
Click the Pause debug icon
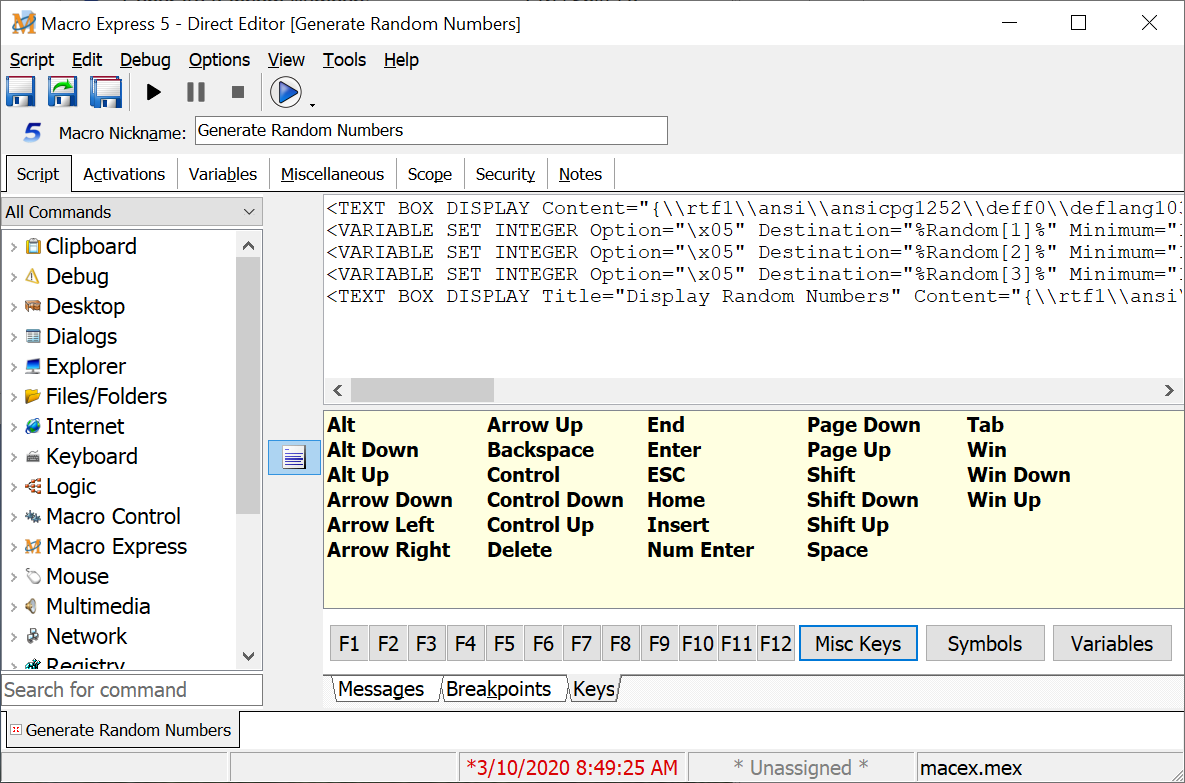(x=196, y=92)
